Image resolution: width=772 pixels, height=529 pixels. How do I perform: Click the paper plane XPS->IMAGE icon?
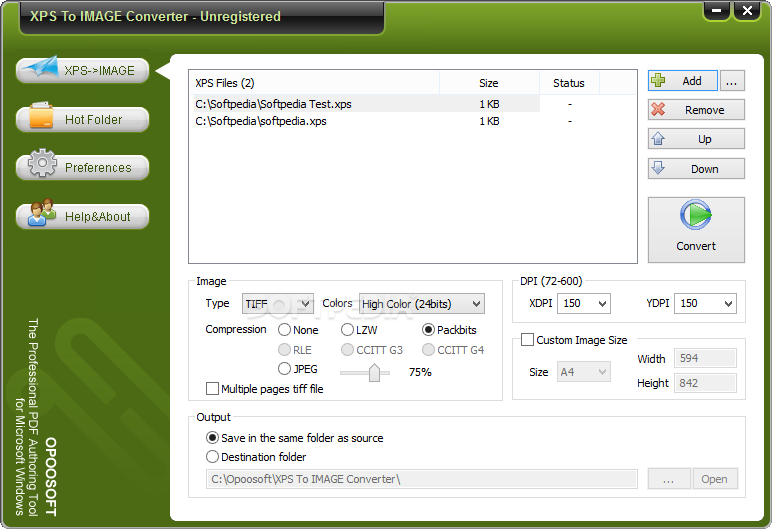tap(42, 67)
